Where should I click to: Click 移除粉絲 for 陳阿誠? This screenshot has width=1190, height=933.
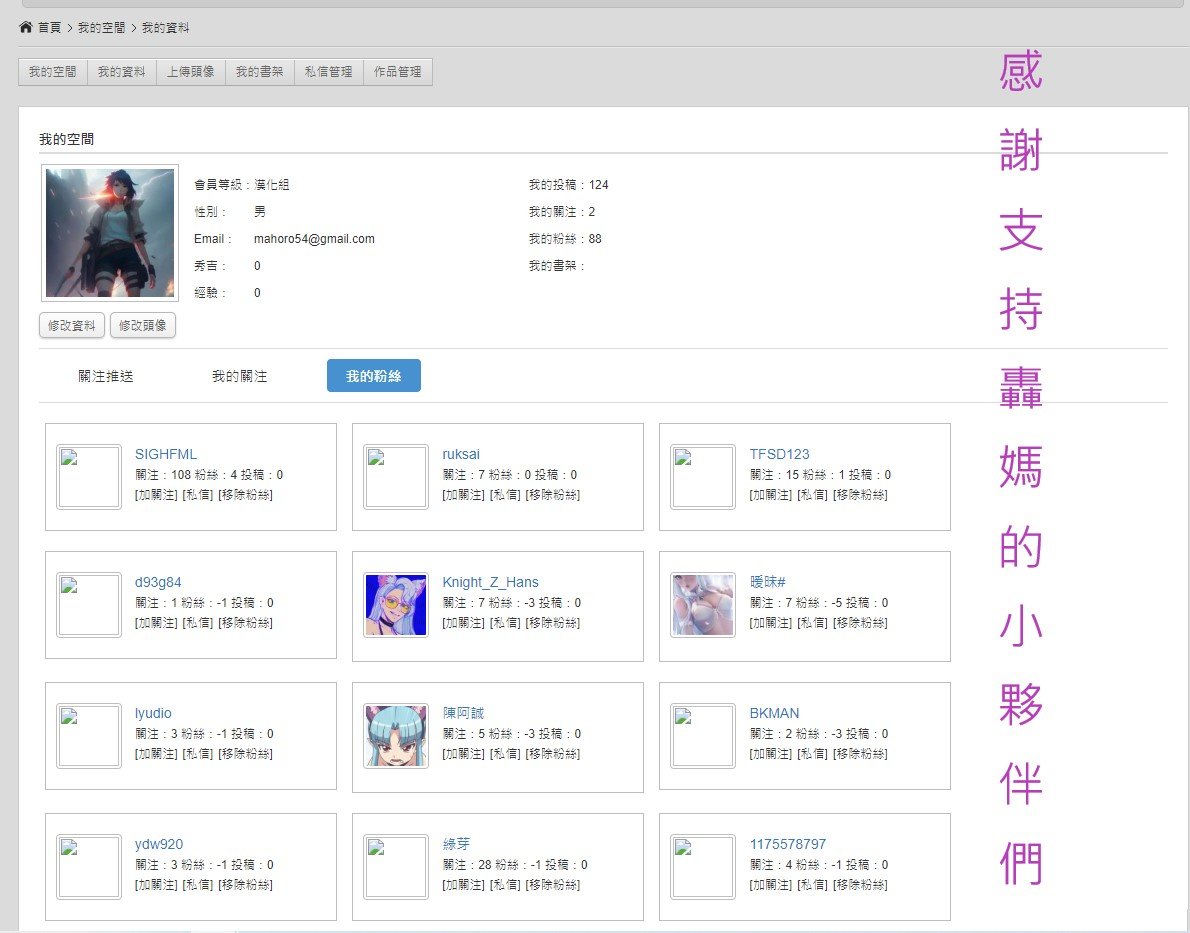(553, 754)
